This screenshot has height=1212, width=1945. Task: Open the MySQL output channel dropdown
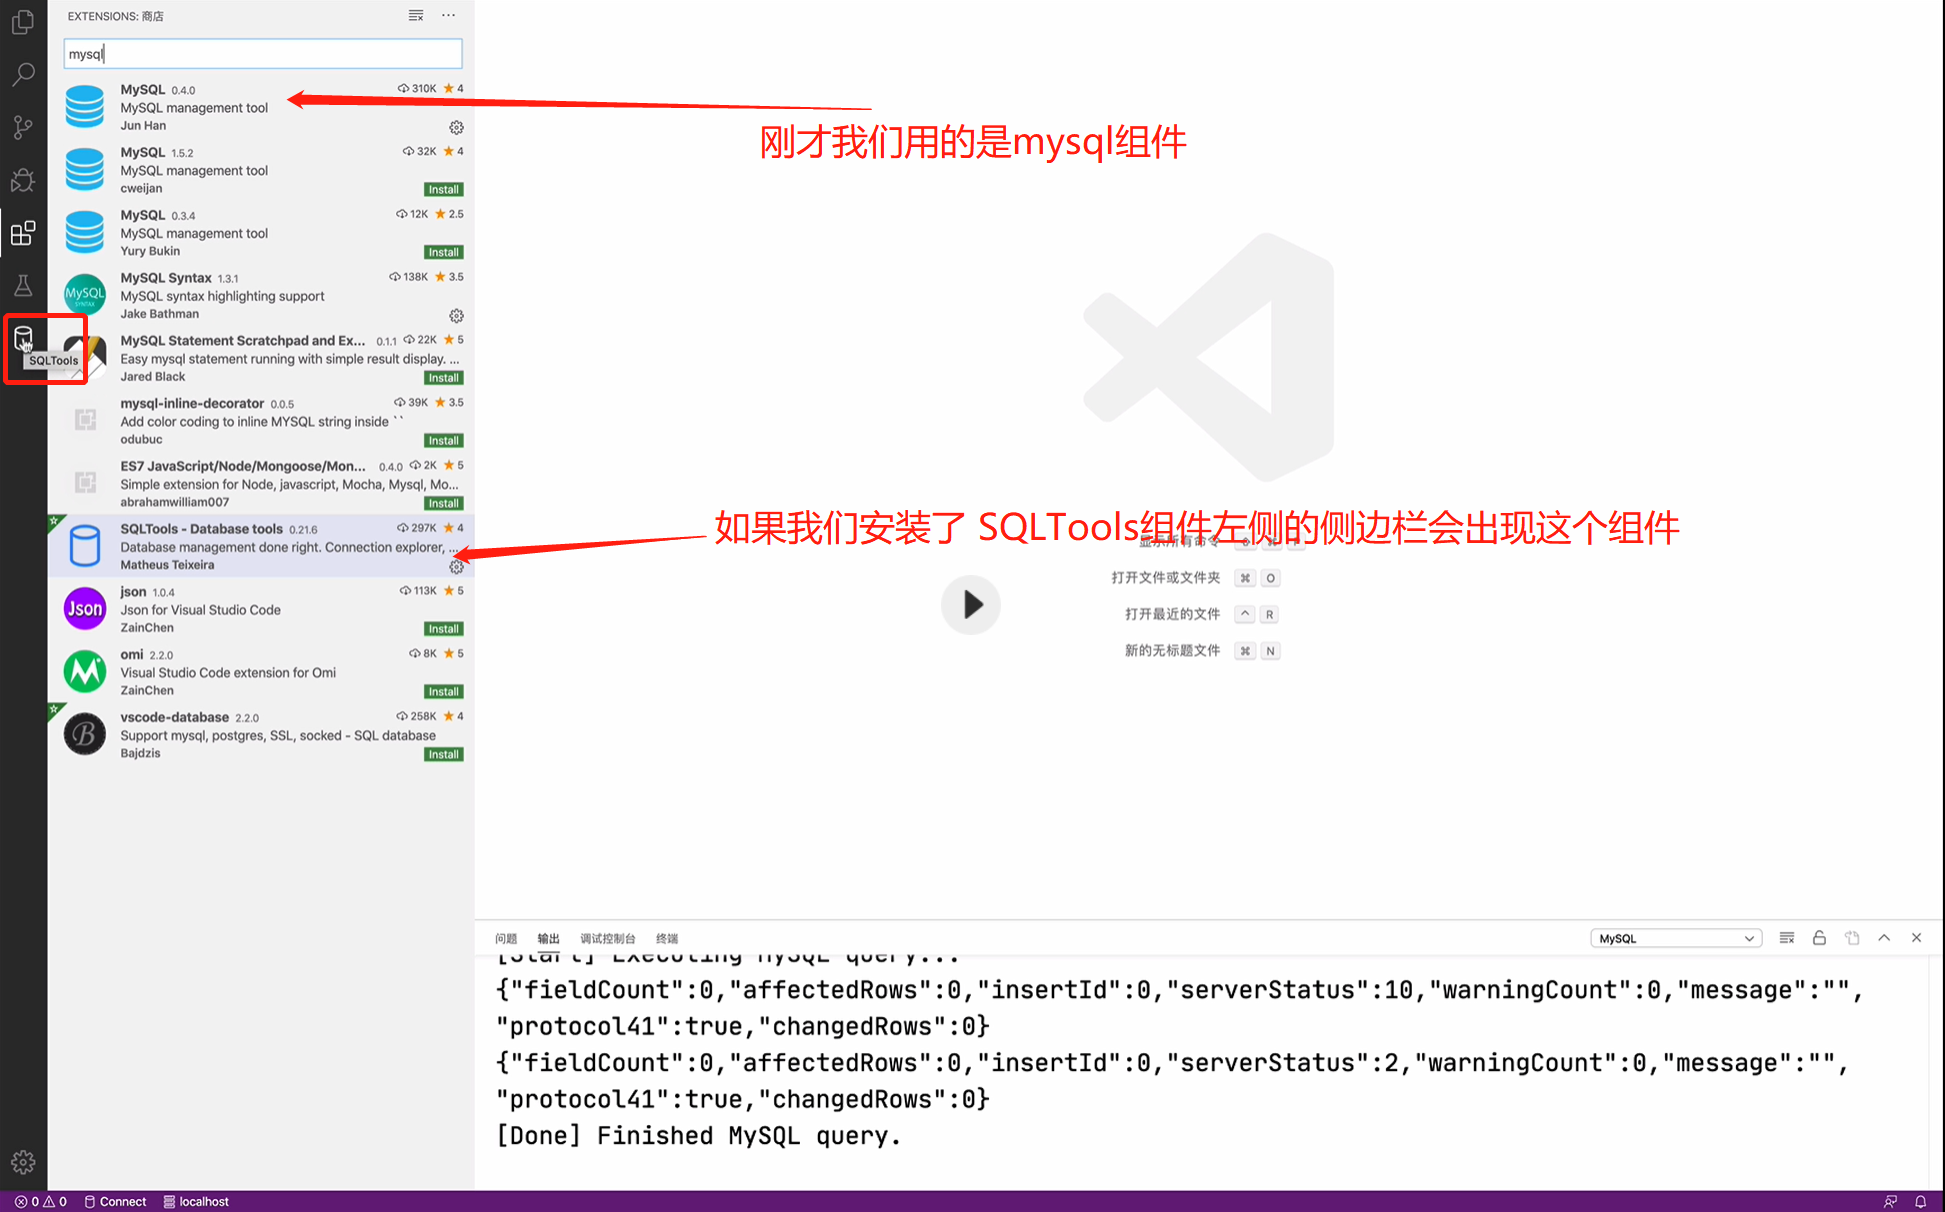(1676, 938)
